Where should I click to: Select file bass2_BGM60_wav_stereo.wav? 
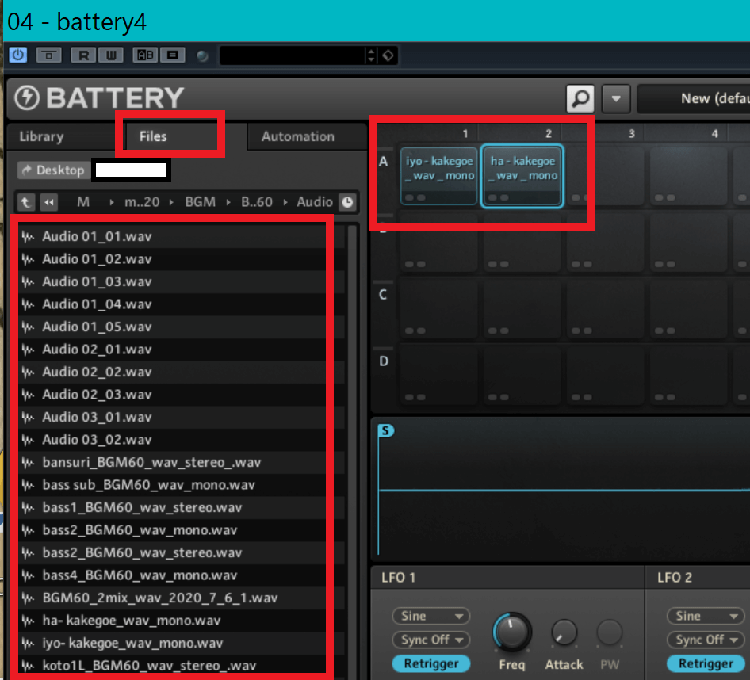pyautogui.click(x=182, y=553)
